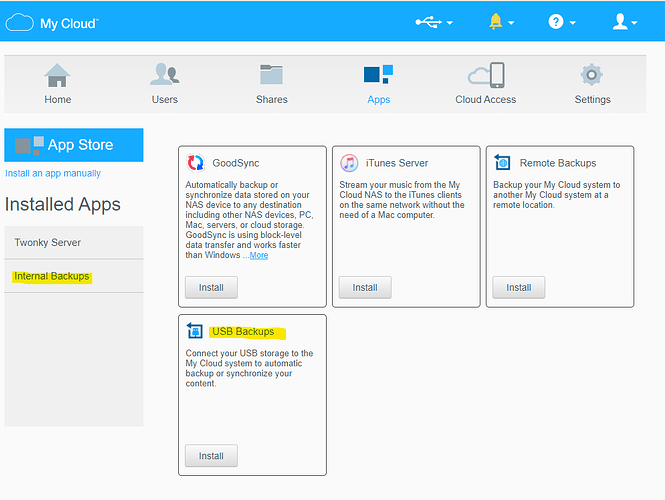
Task: Click the highlighted USB Backups title
Action: [x=243, y=332]
